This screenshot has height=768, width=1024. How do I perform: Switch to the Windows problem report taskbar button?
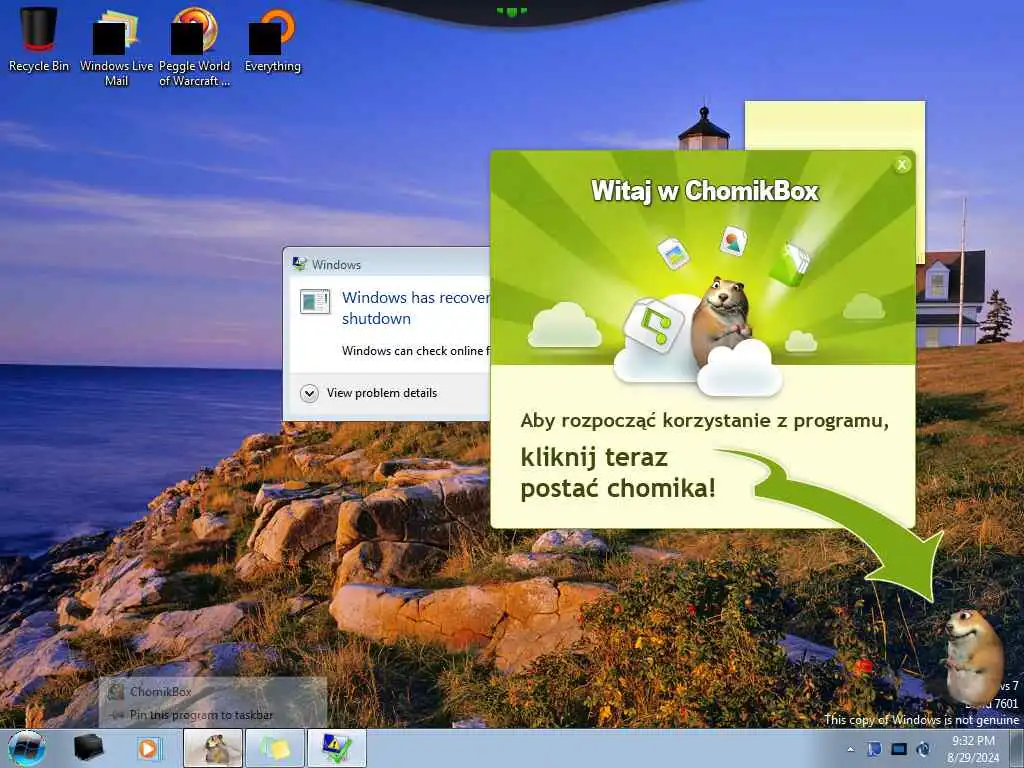coord(336,748)
